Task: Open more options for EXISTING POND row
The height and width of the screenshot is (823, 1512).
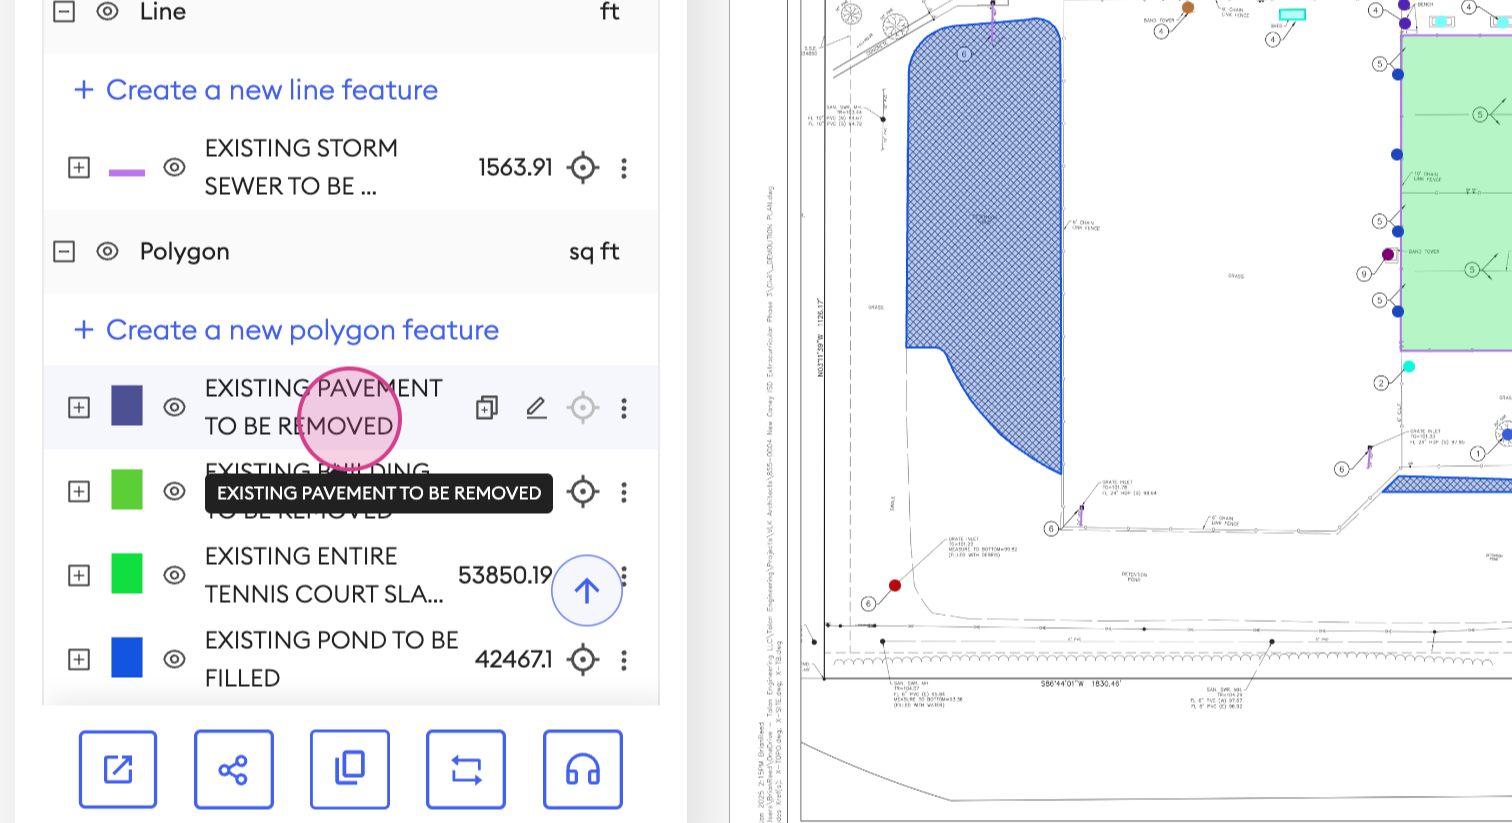Action: (x=624, y=660)
